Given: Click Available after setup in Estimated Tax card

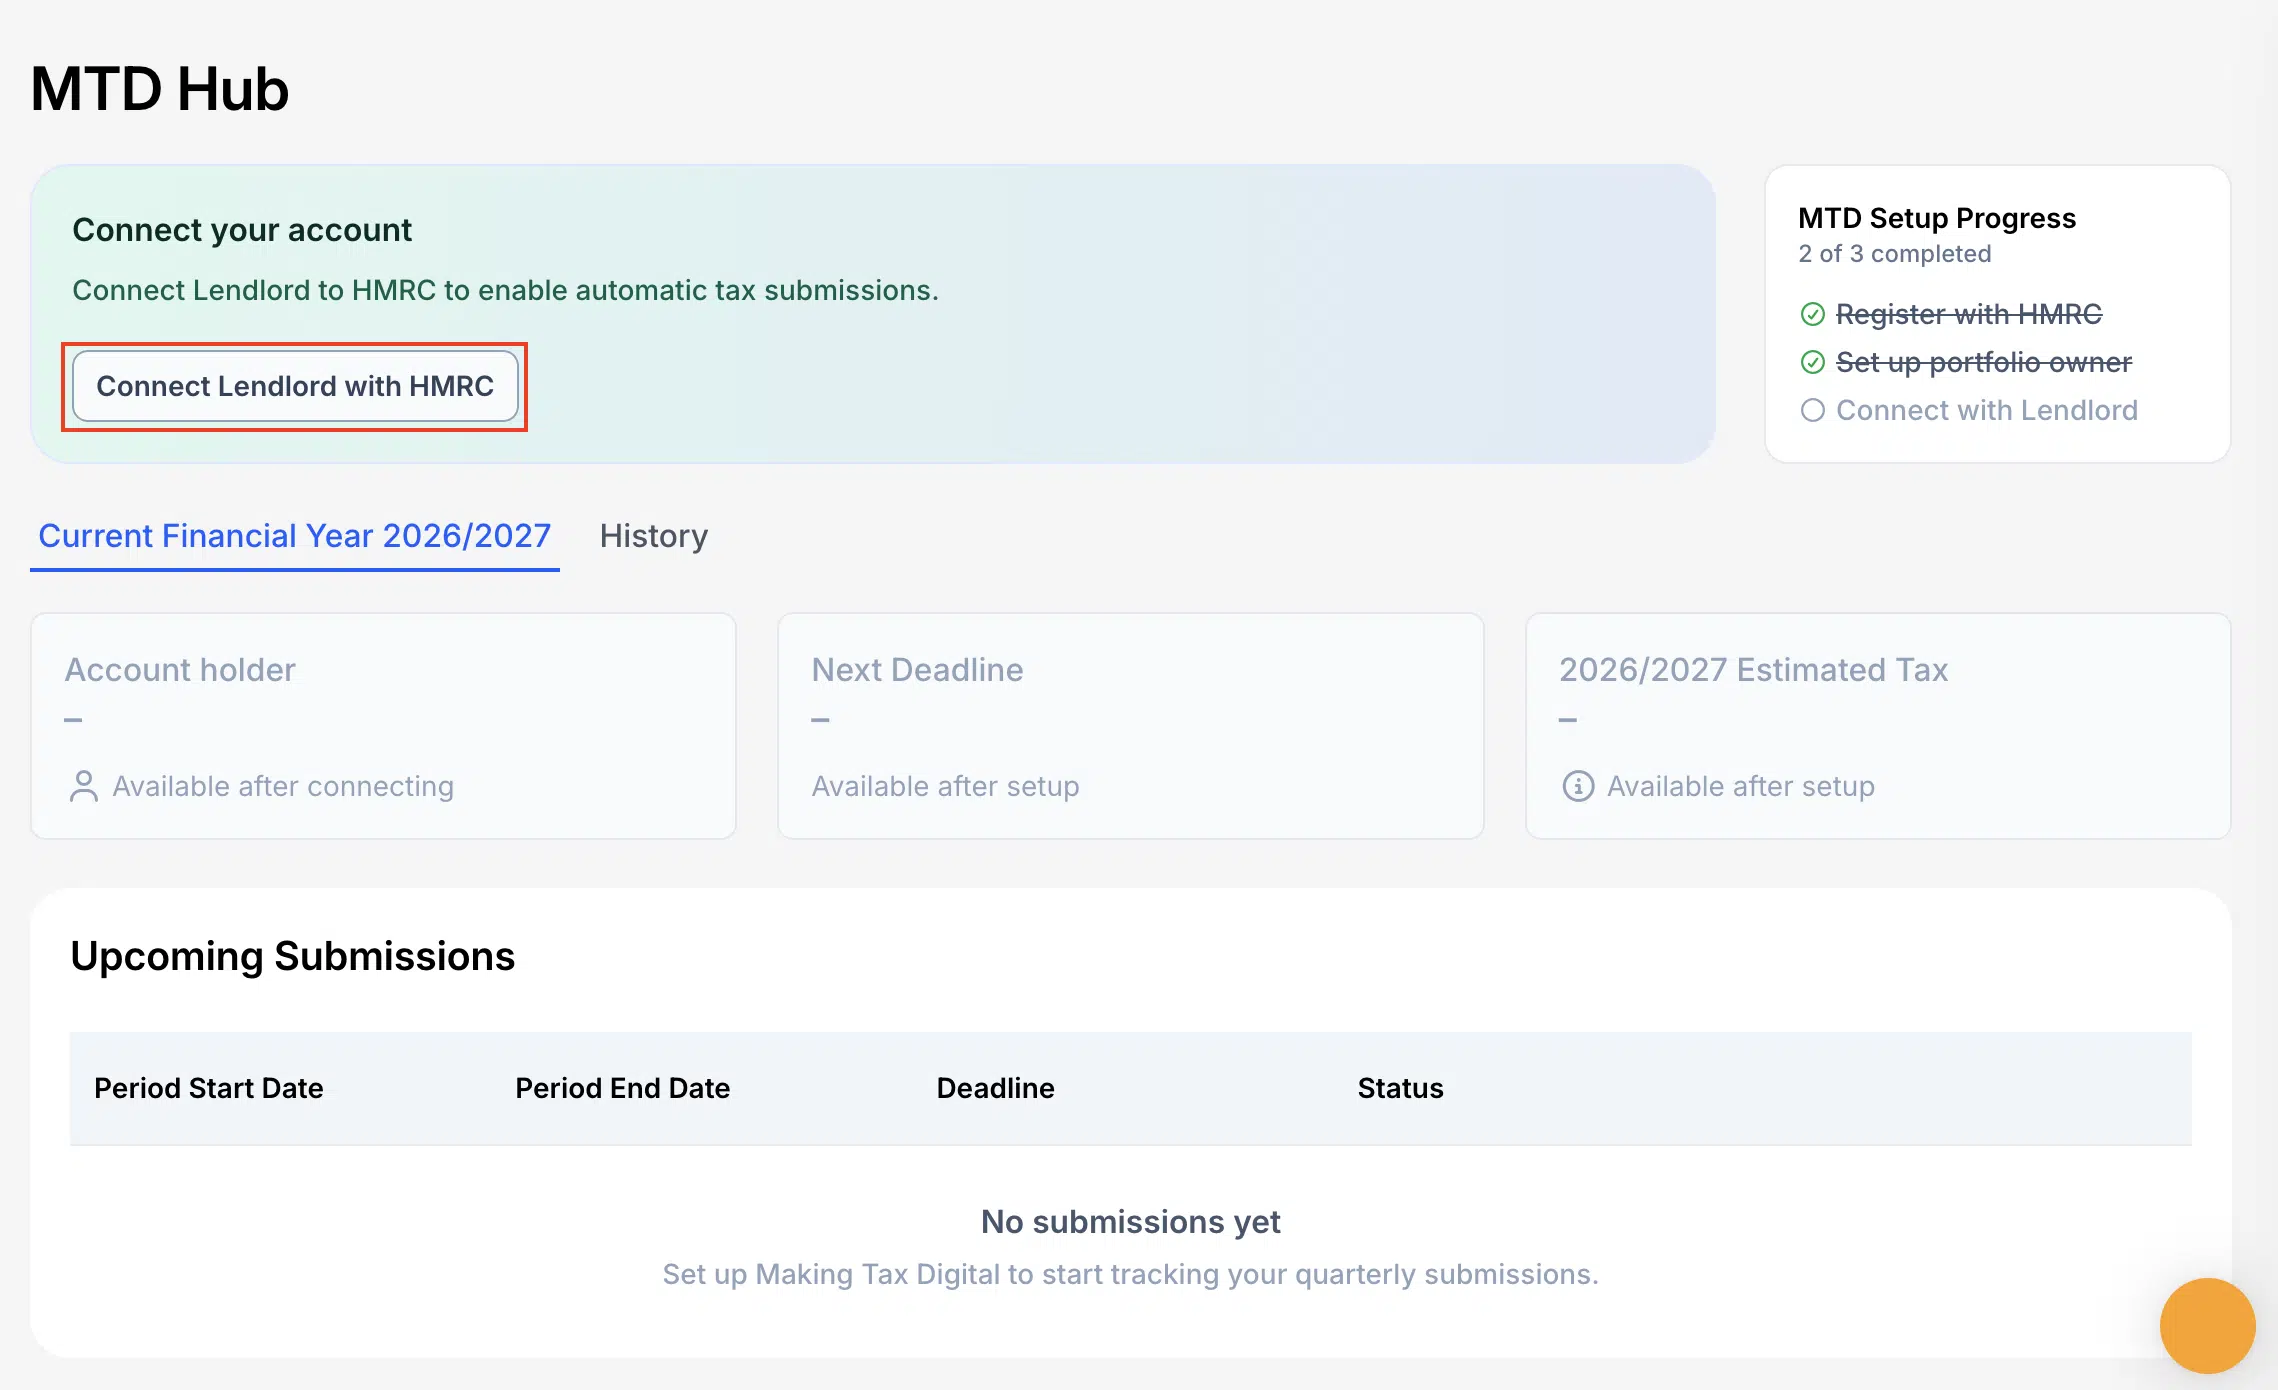Looking at the screenshot, I should tap(1741, 786).
